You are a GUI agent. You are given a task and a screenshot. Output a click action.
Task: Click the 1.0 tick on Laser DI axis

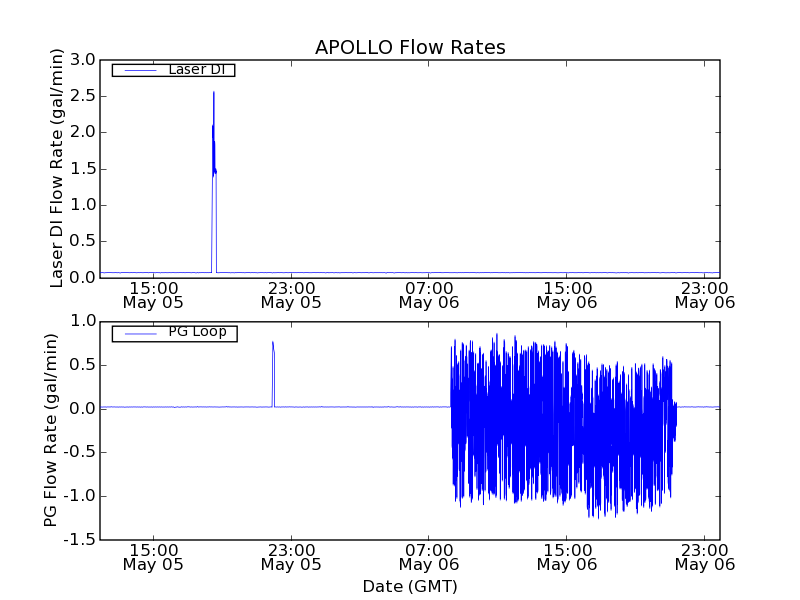coord(83,205)
